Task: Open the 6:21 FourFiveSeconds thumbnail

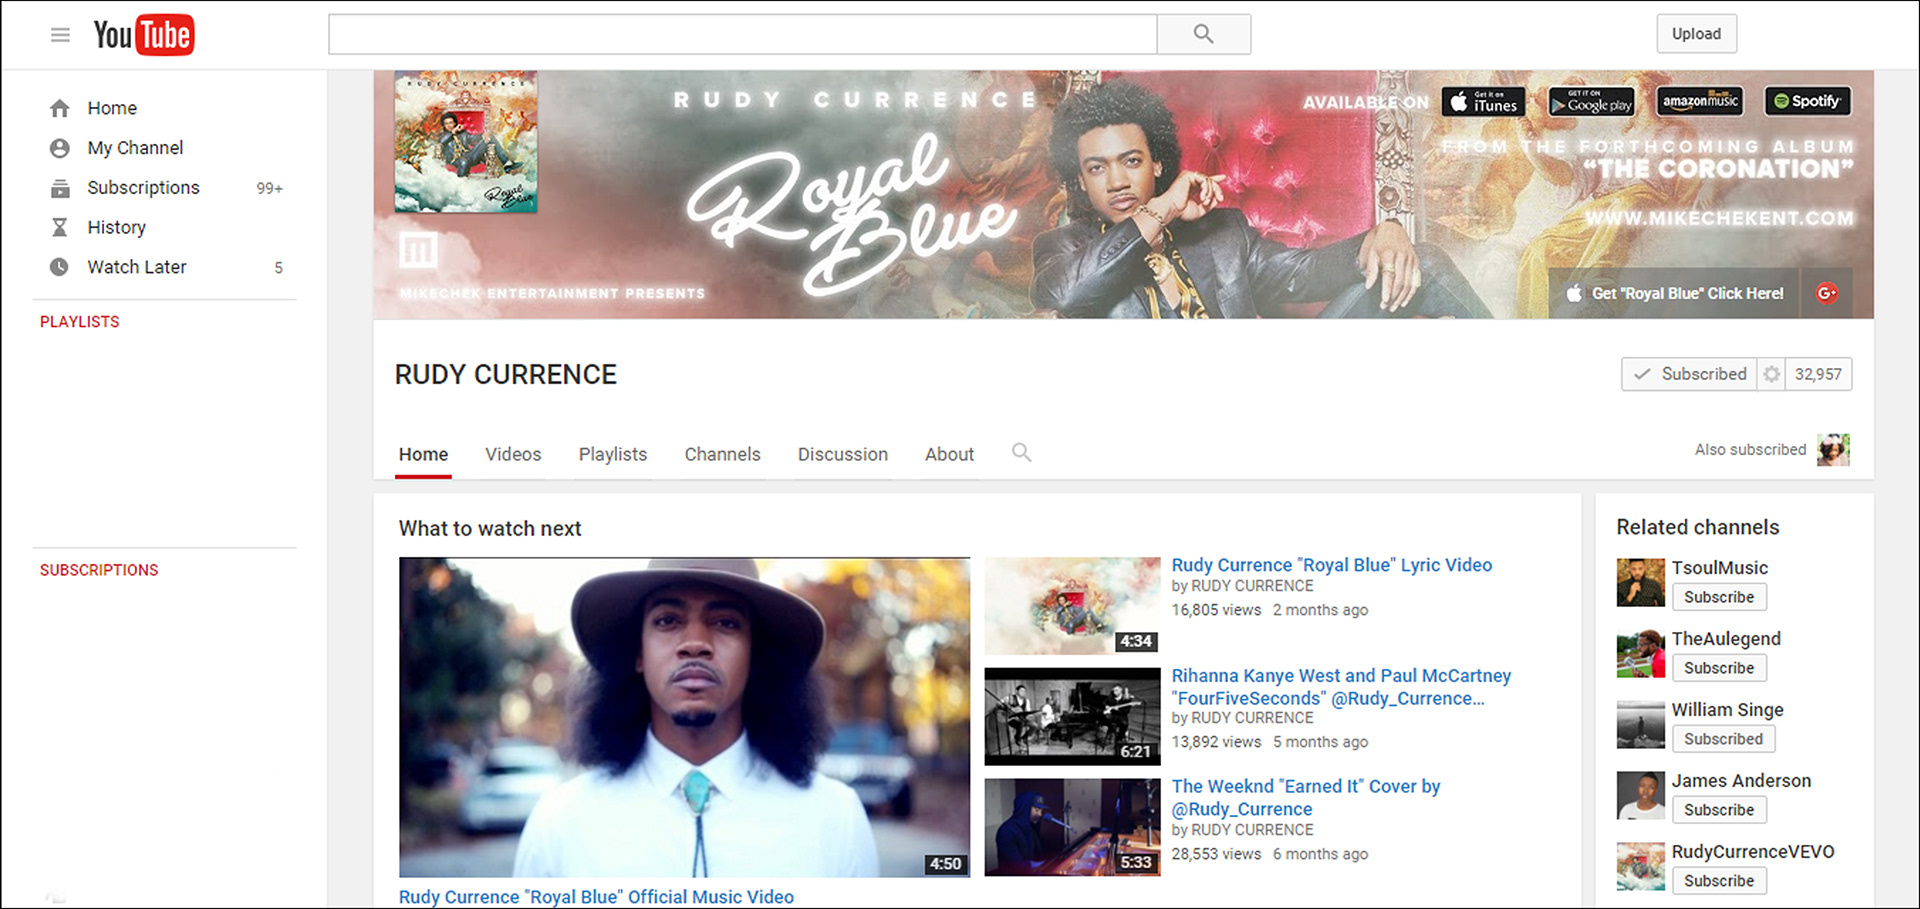Action: pos(1072,717)
